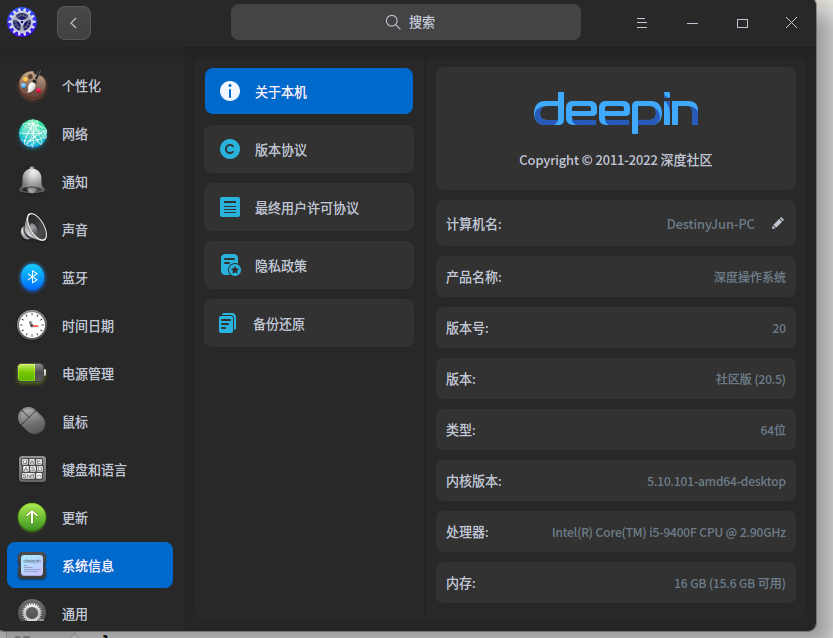Open 个性化 personalization settings icon
The width and height of the screenshot is (833, 638).
click(33, 86)
